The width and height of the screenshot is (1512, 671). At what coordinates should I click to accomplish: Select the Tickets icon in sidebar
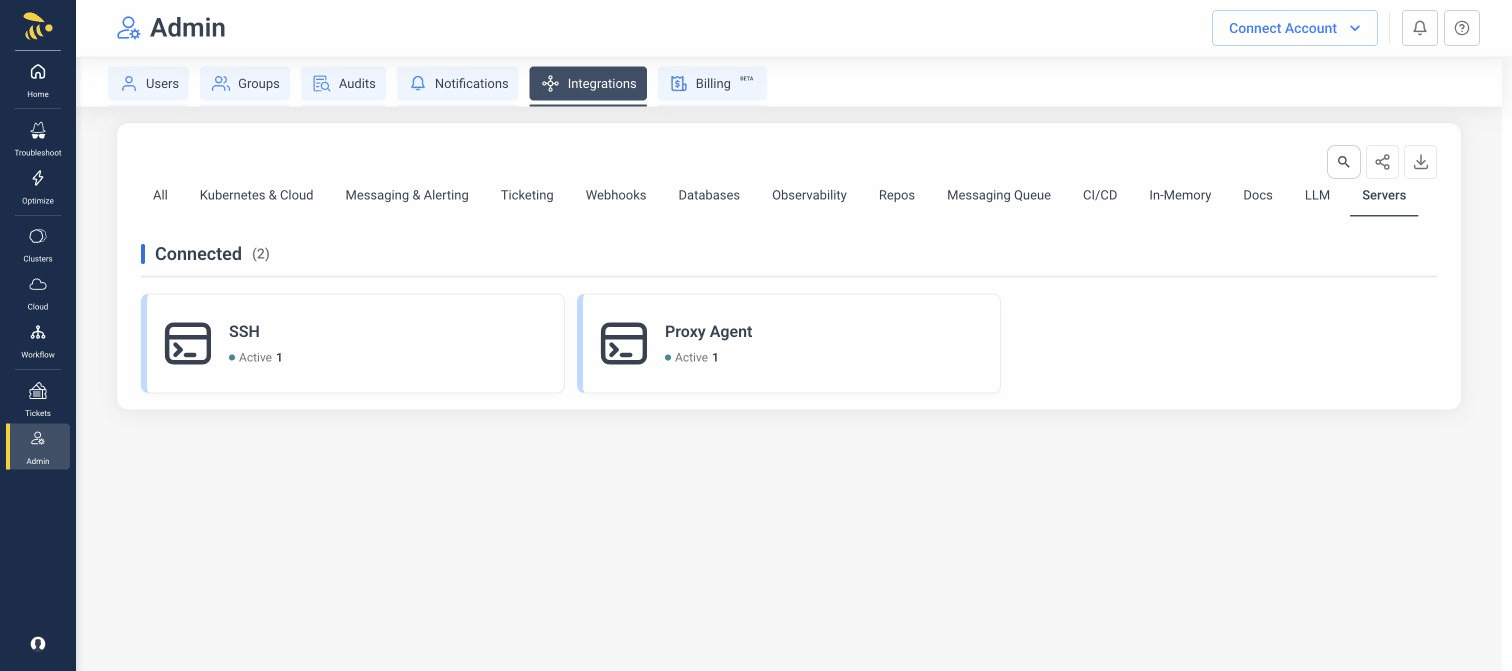38,398
